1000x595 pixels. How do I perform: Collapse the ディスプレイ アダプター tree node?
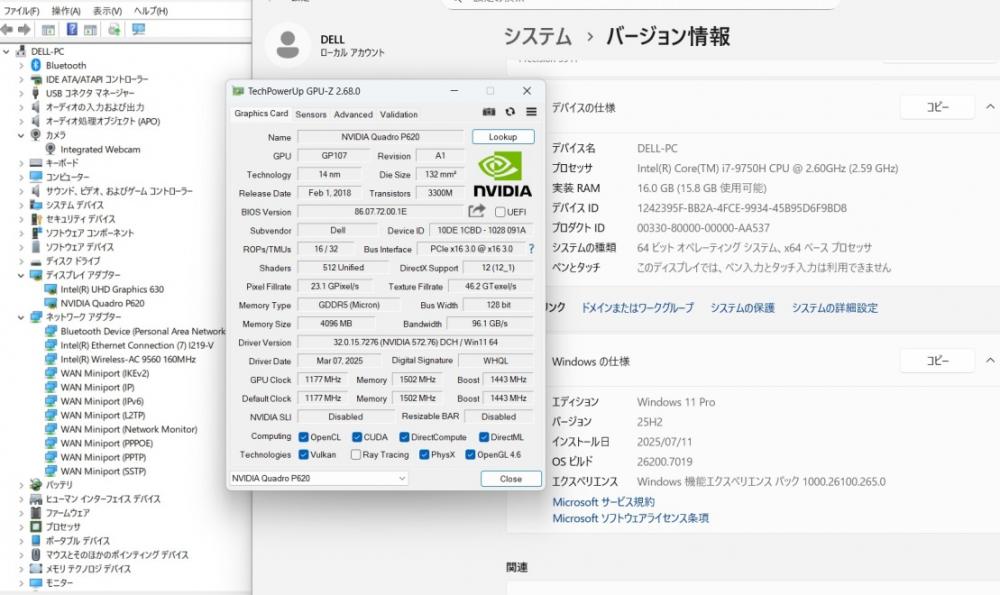[x=21, y=275]
